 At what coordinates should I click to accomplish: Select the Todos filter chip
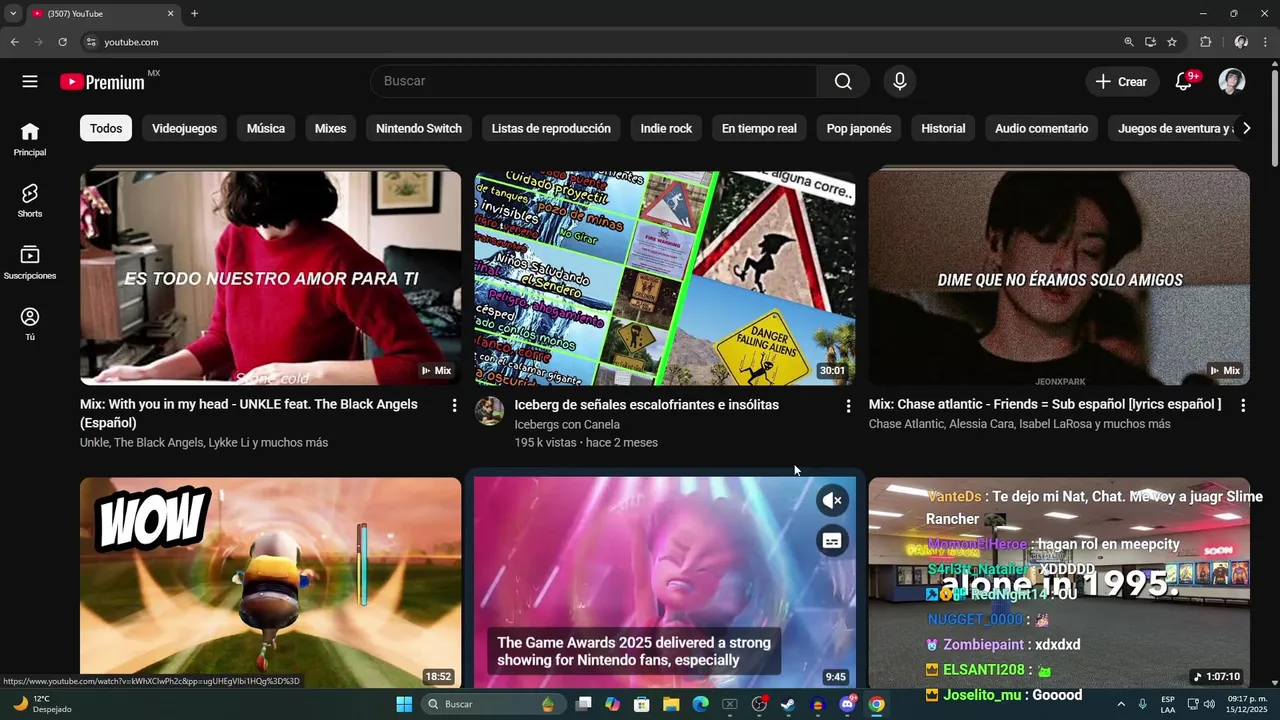pyautogui.click(x=106, y=128)
